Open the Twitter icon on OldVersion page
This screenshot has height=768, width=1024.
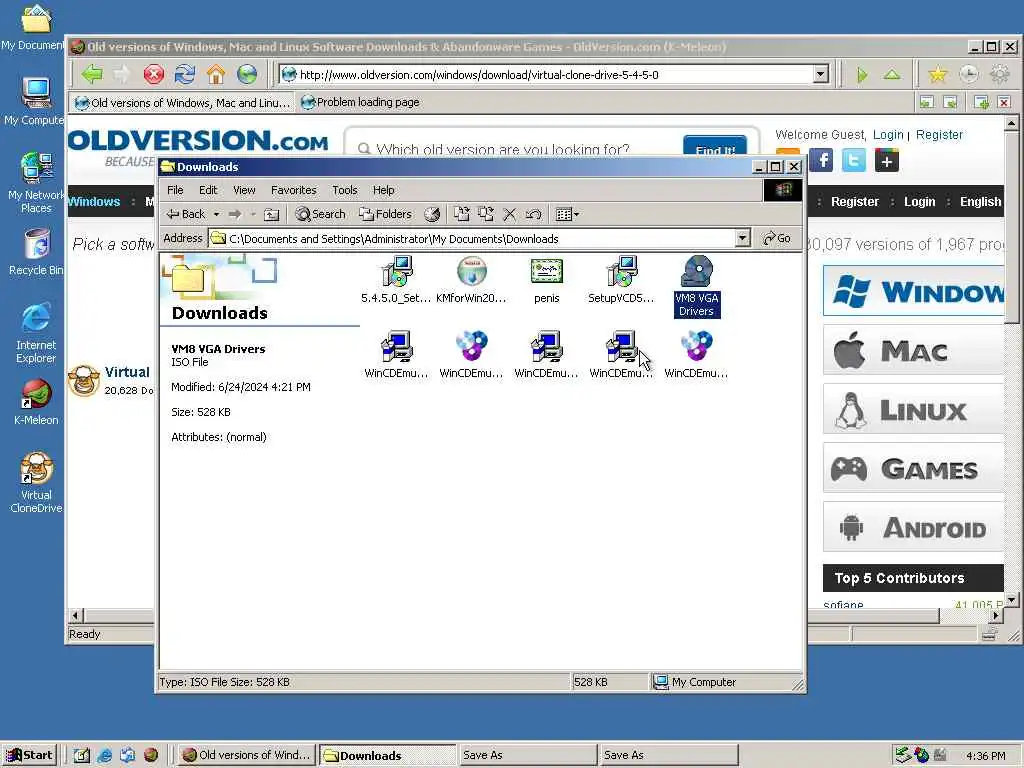[x=854, y=161]
